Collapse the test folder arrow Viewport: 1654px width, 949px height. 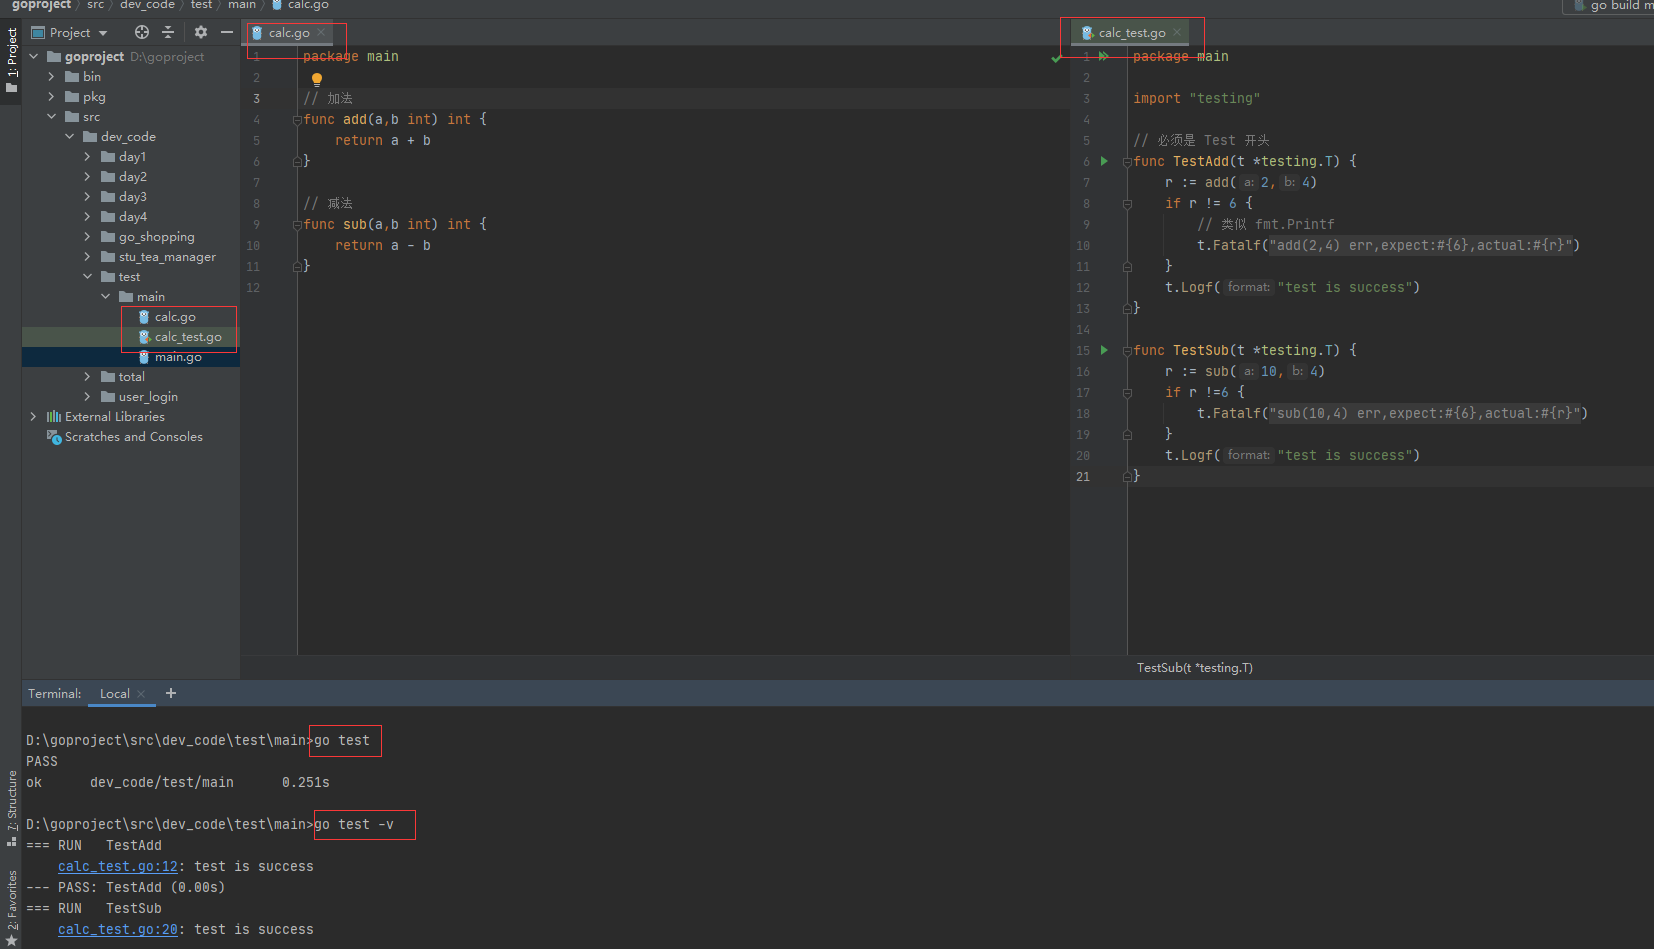click(x=88, y=277)
